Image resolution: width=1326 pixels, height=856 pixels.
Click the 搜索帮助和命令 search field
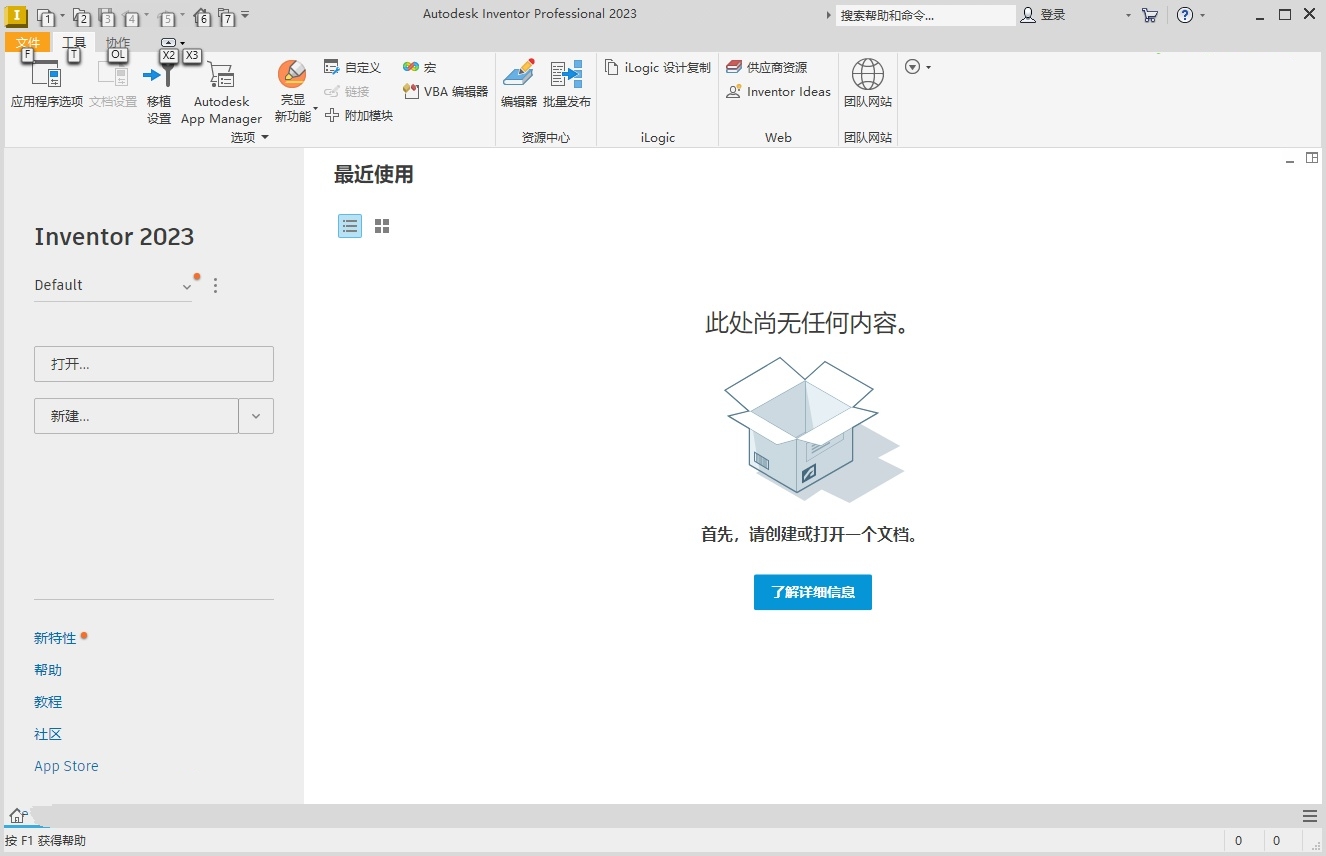pos(926,15)
